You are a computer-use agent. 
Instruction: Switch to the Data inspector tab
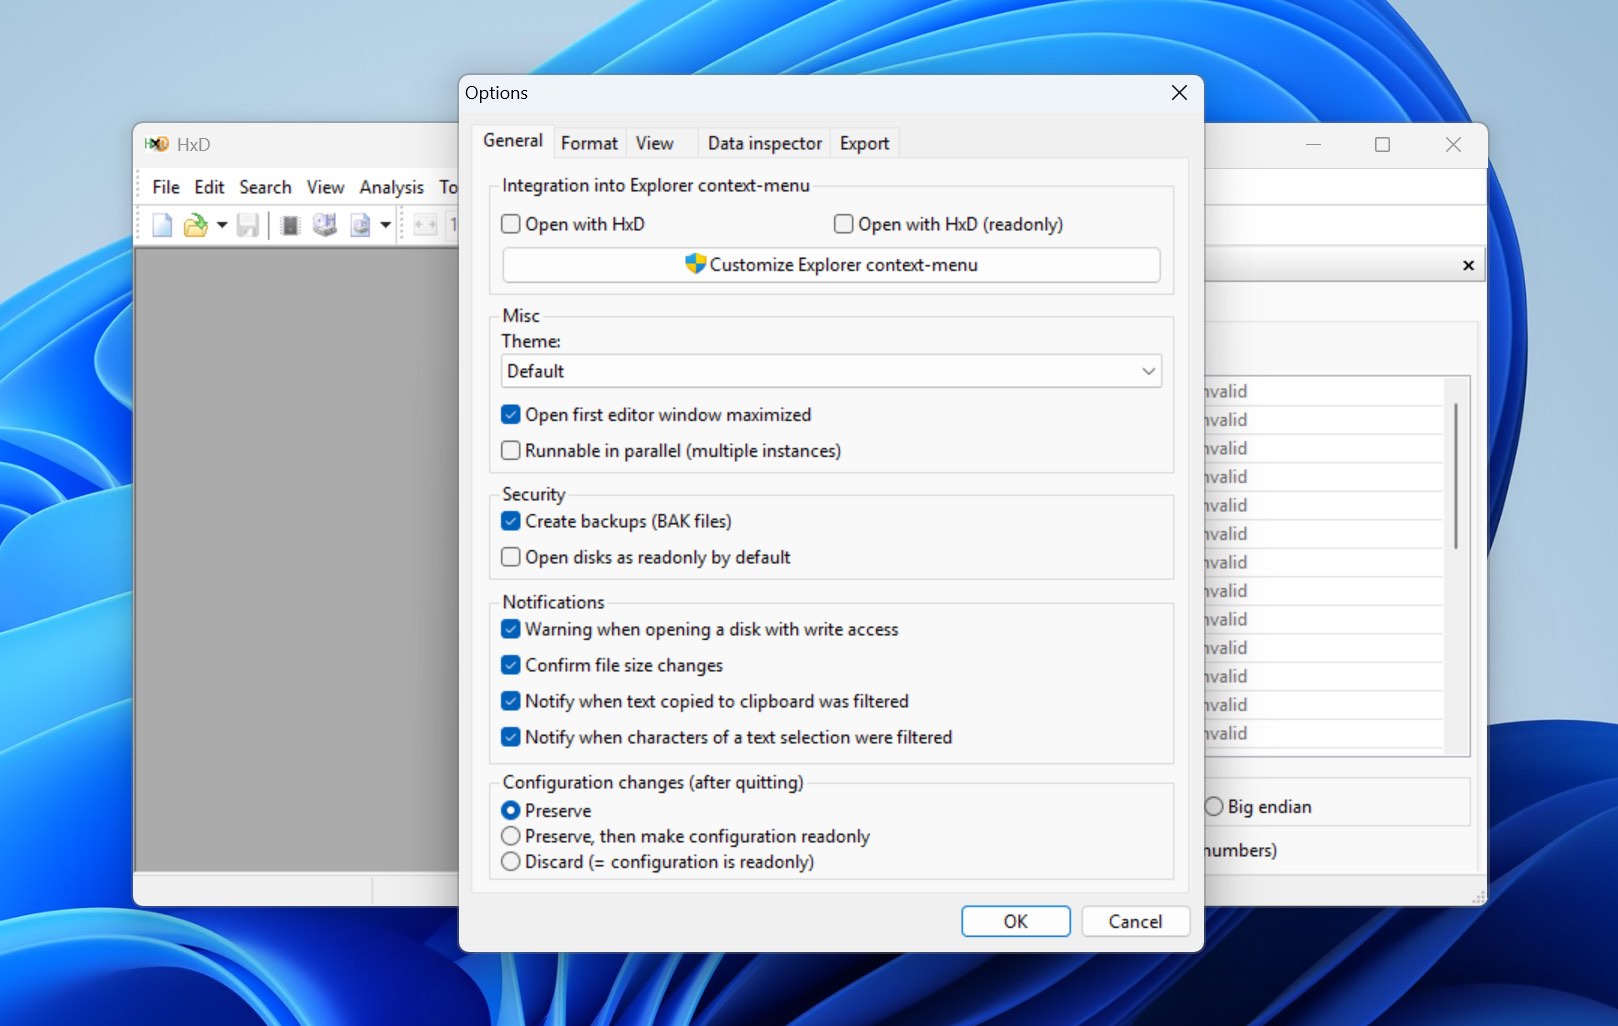pyautogui.click(x=763, y=143)
